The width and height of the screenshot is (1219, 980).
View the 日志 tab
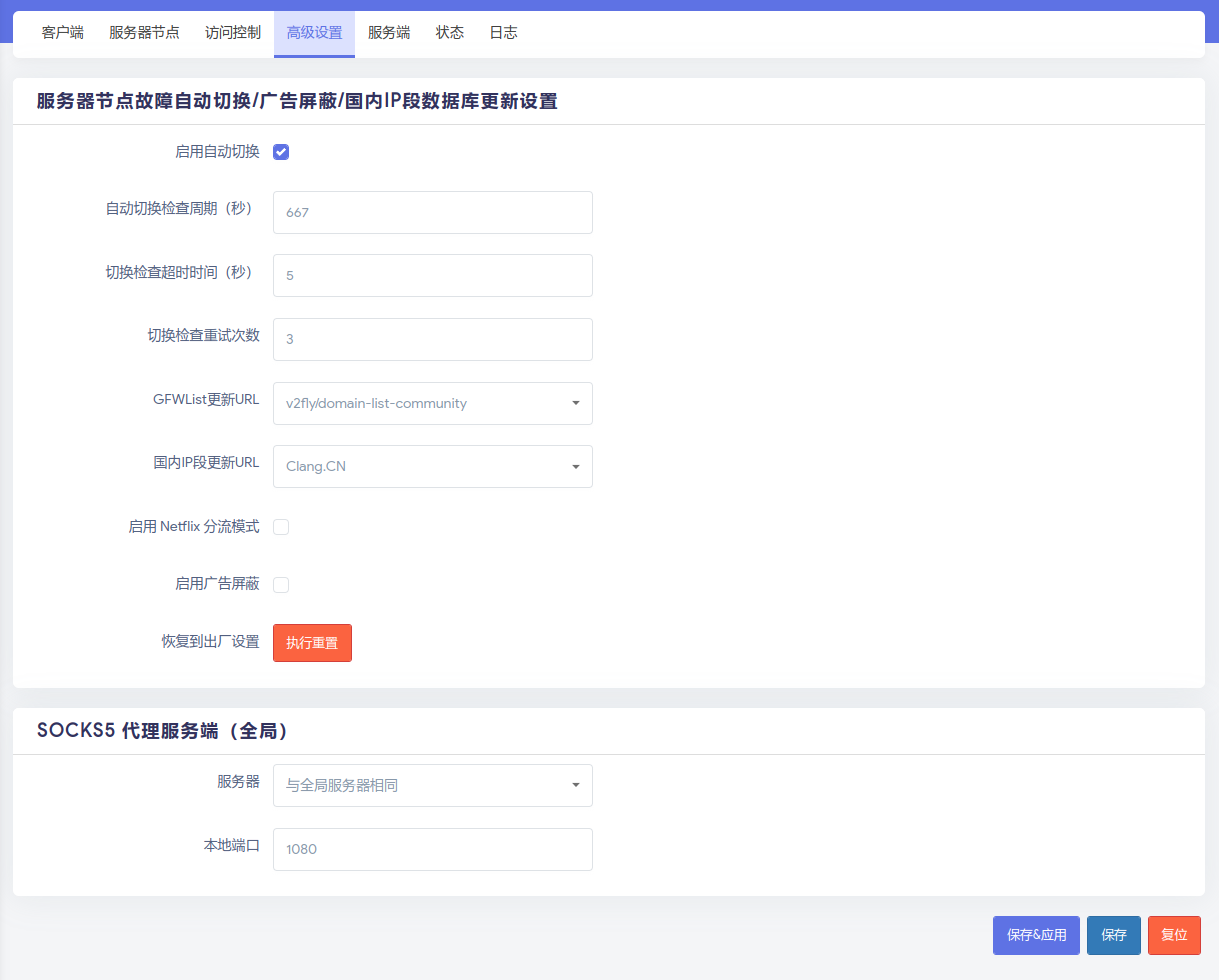point(503,33)
